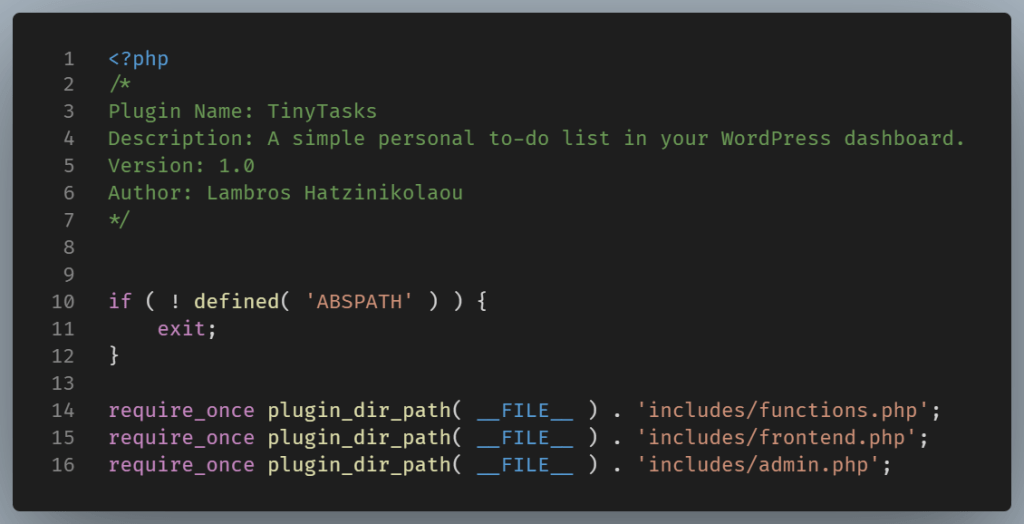The height and width of the screenshot is (524, 1024).
Task: Click the 'Author: Lambros Hatzinikolaou' line
Action: tap(285, 193)
